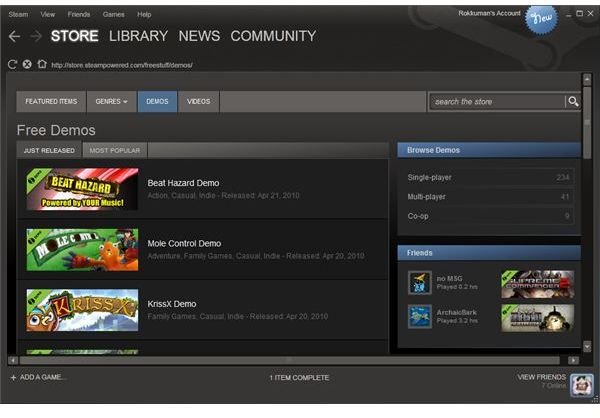600x418 pixels.
Task: Open the Mole Control Demo title
Action: pos(184,243)
